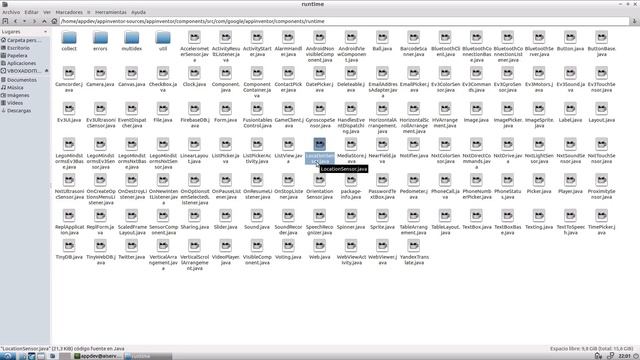Screen dimensions: 640x360
Task: Select the Slider.java file
Action: (x=226, y=219)
